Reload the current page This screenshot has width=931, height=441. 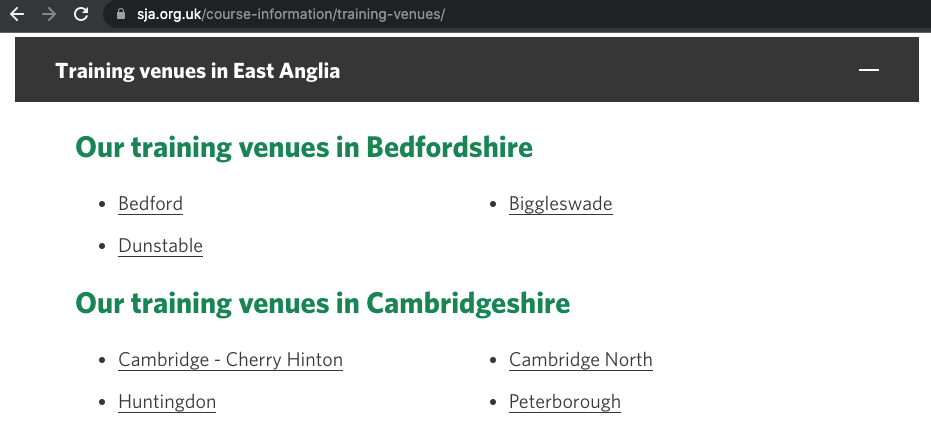[x=82, y=15]
